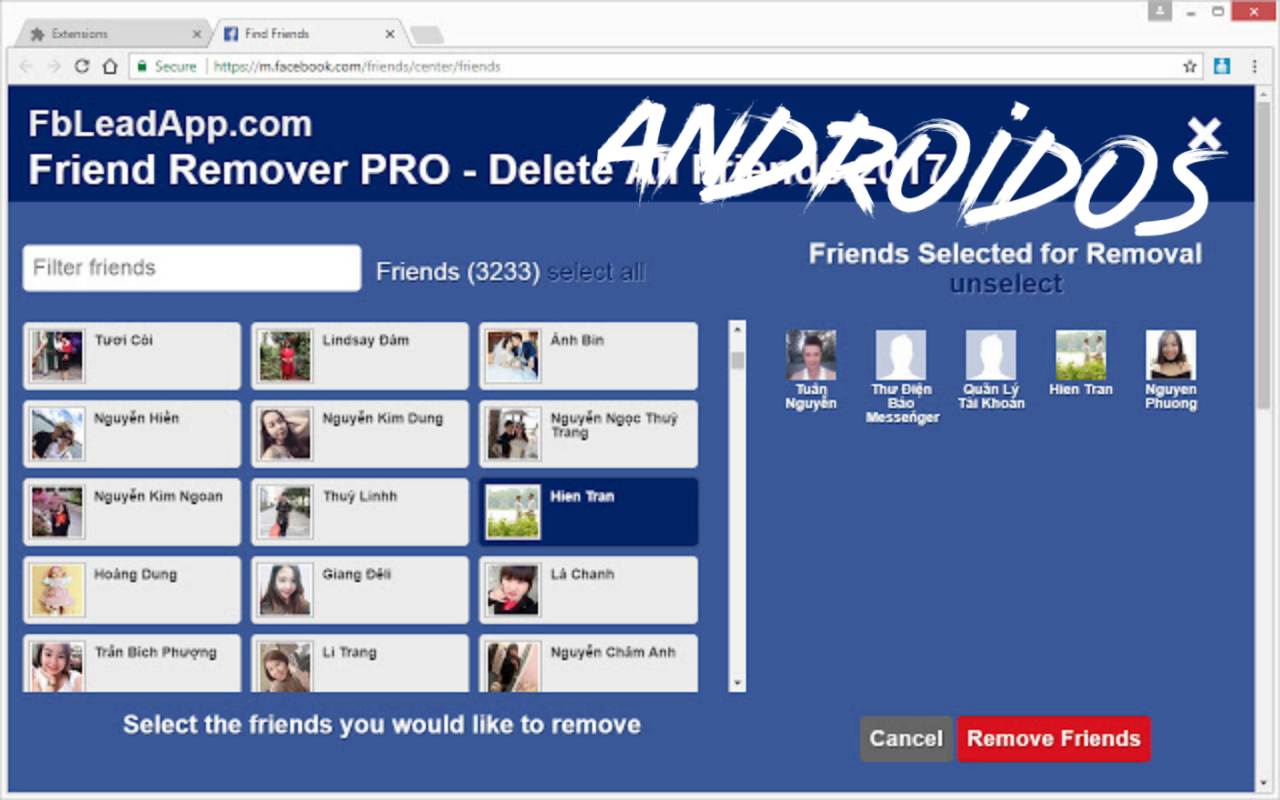1280x800 pixels.
Task: Reload the page with refresh icon
Action: point(82,66)
